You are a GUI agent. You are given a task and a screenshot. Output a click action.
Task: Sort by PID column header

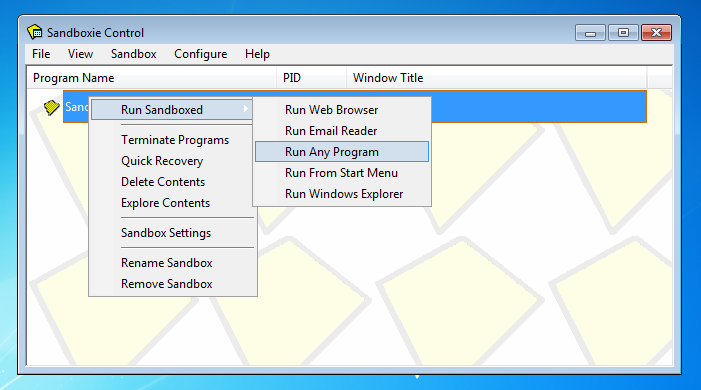click(312, 78)
